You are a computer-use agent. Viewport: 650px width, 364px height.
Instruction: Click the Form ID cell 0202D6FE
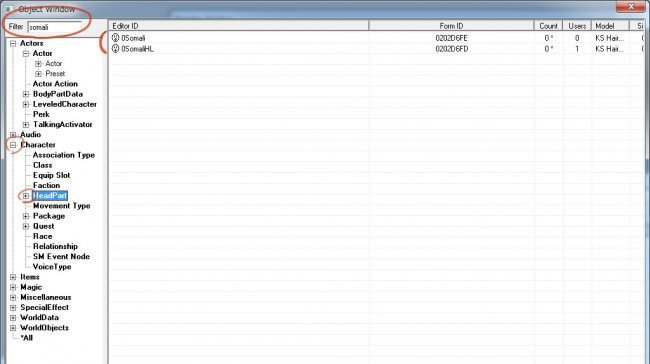click(451, 38)
